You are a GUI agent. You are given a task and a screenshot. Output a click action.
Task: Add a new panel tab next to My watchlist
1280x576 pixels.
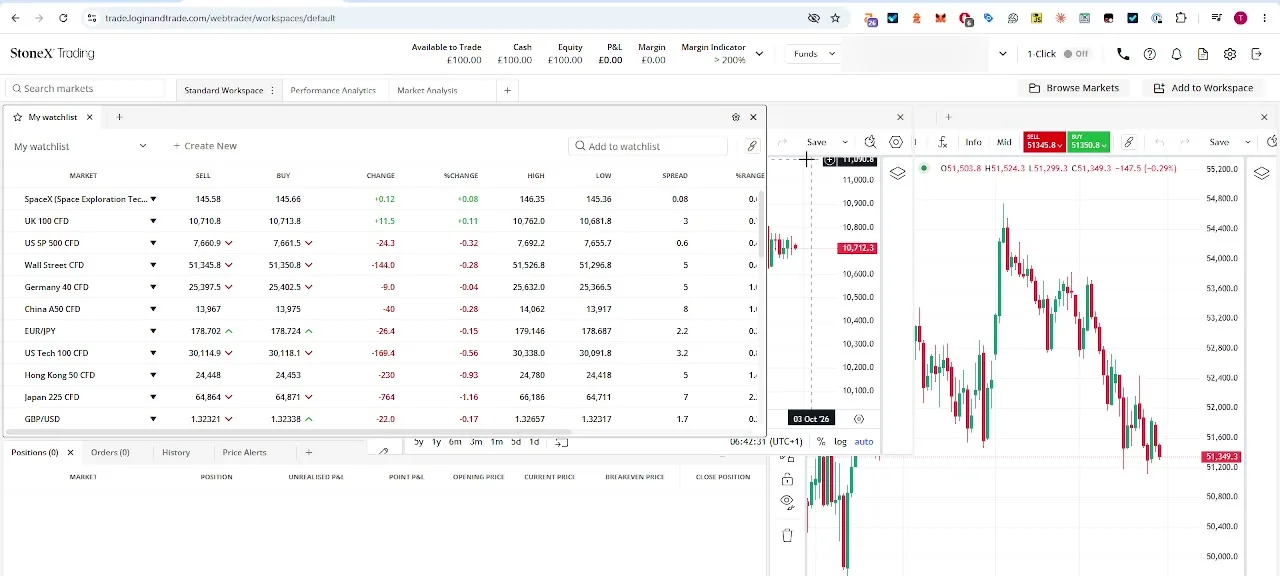119,117
